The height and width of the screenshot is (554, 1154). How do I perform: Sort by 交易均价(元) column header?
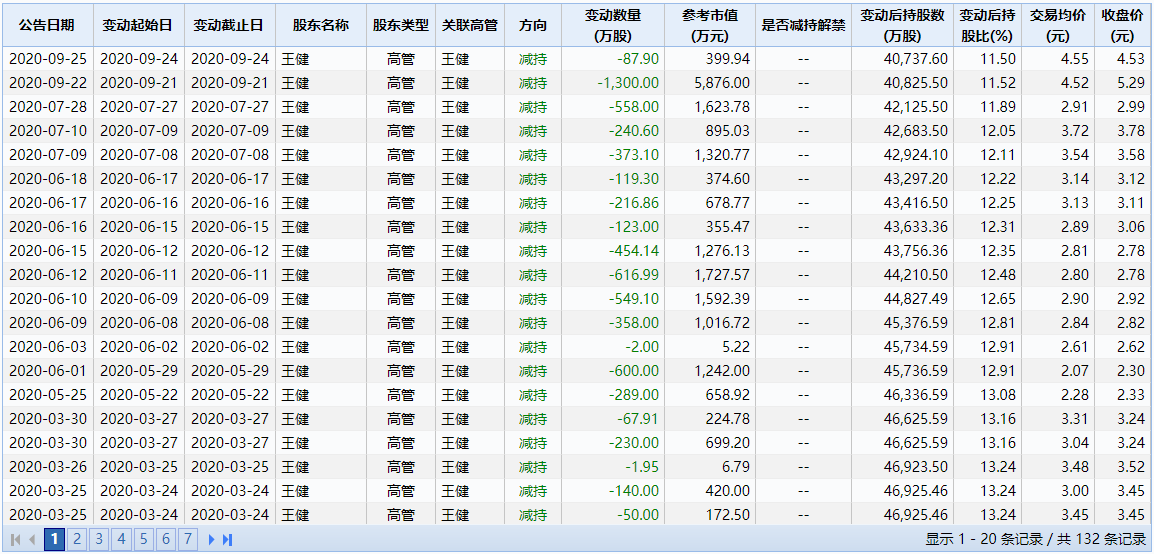tap(1057, 25)
